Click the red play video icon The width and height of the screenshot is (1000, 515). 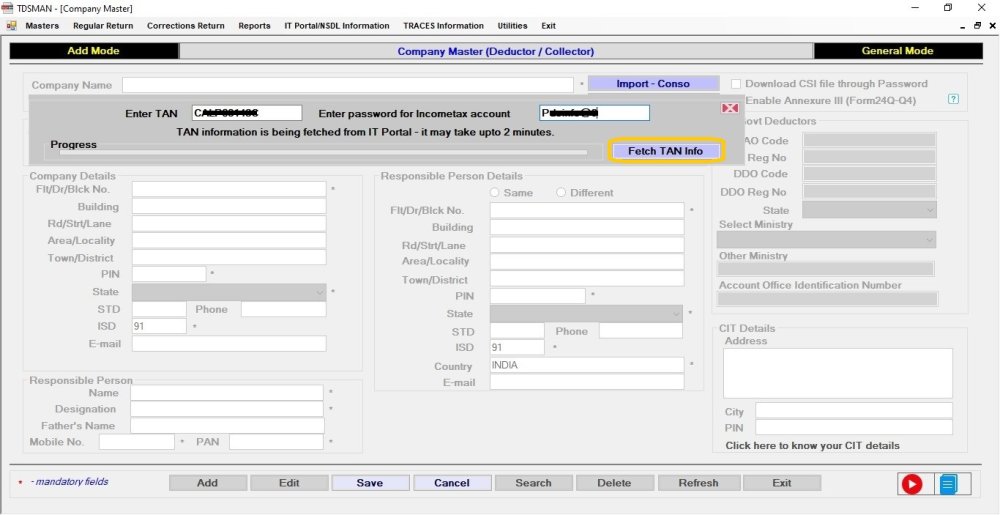[911, 485]
